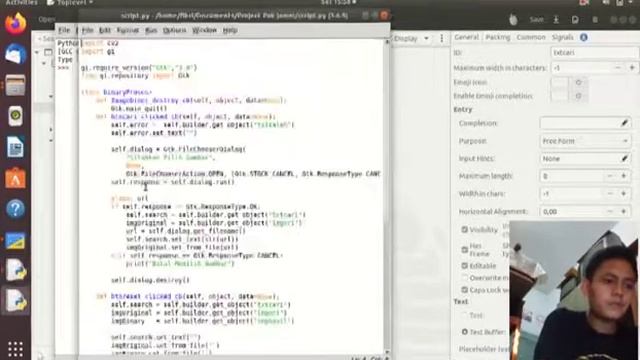Select the Text Buffer radio button
The width and height of the screenshot is (640, 360).
click(464, 332)
